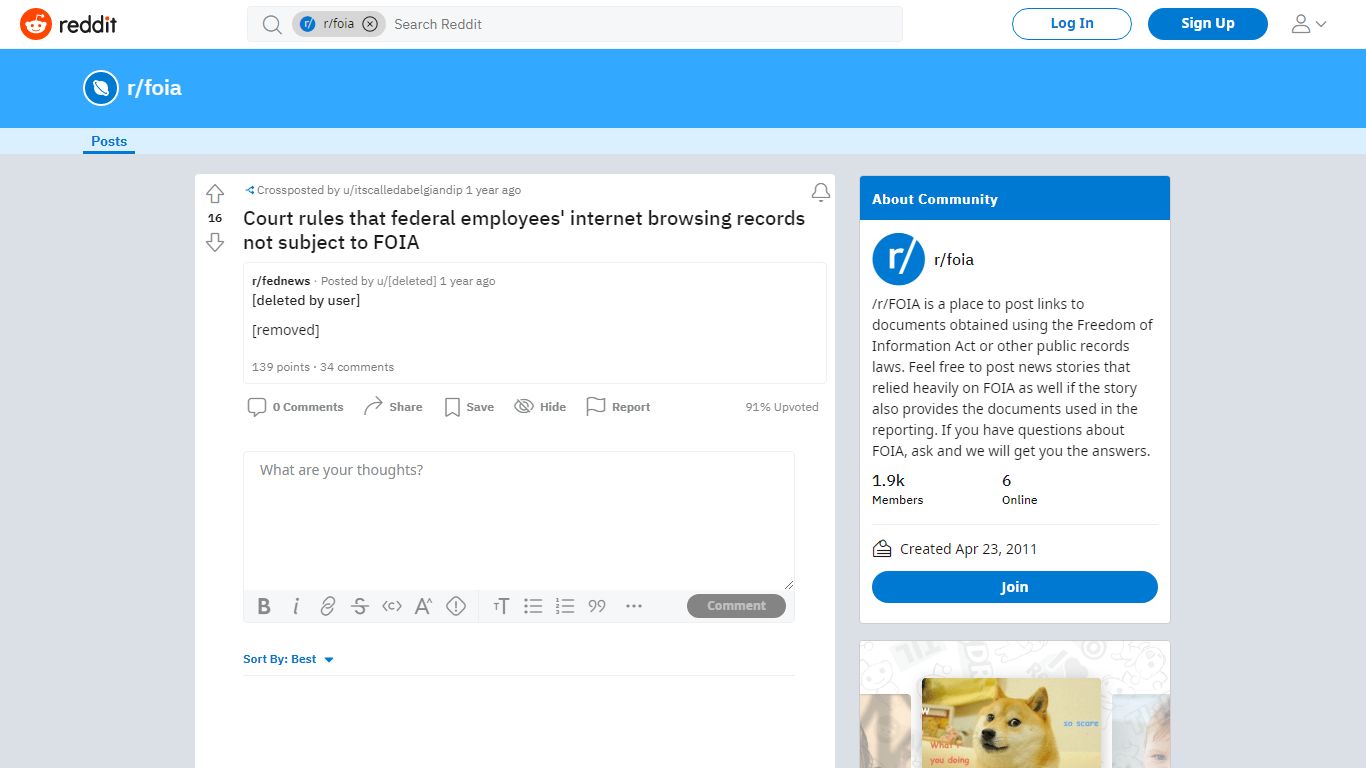The width and height of the screenshot is (1366, 768).
Task: Hide this post
Action: pyautogui.click(x=540, y=407)
